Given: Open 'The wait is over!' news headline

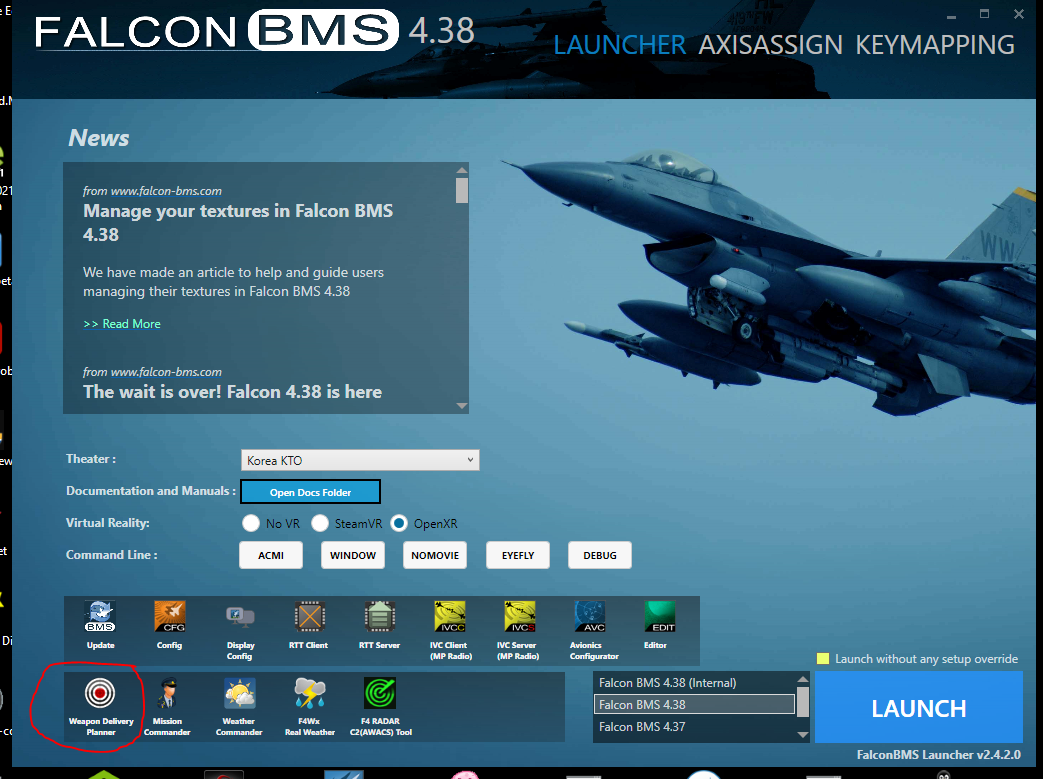Looking at the screenshot, I should point(232,392).
